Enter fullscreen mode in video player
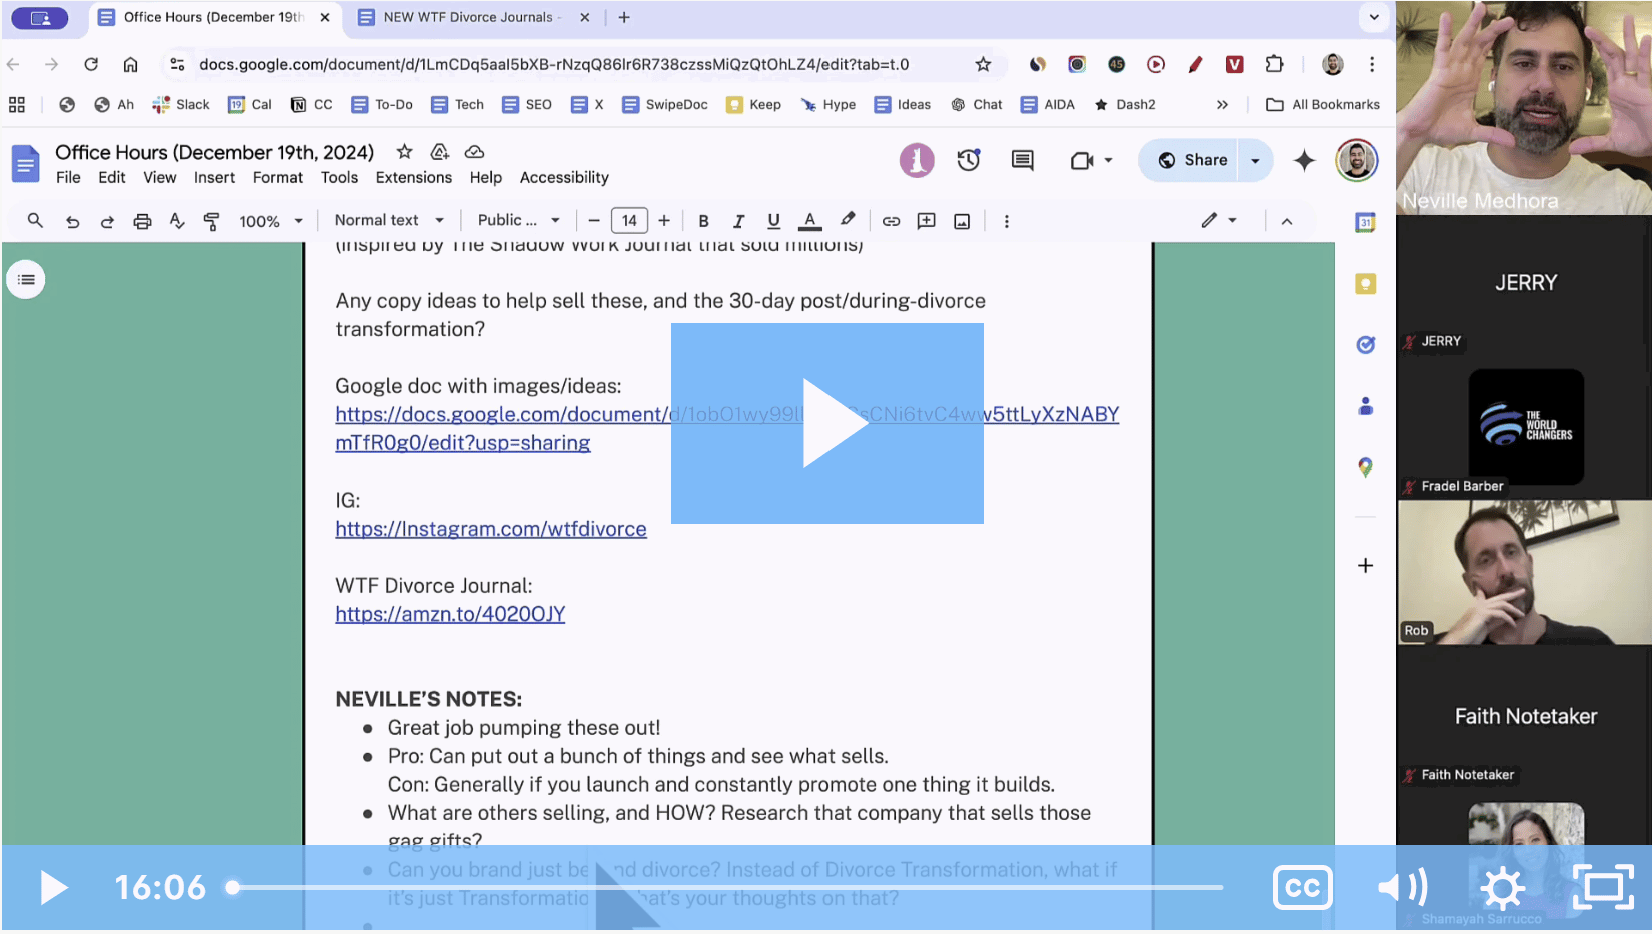 [x=1603, y=887]
